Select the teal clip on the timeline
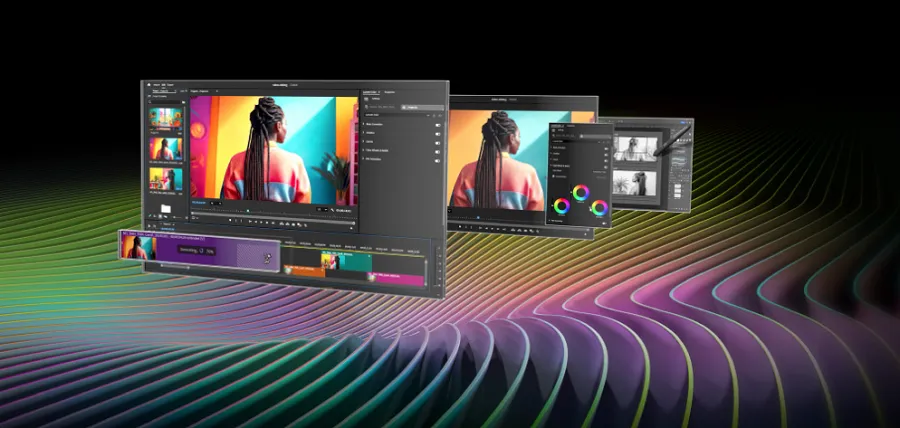 tap(346, 262)
